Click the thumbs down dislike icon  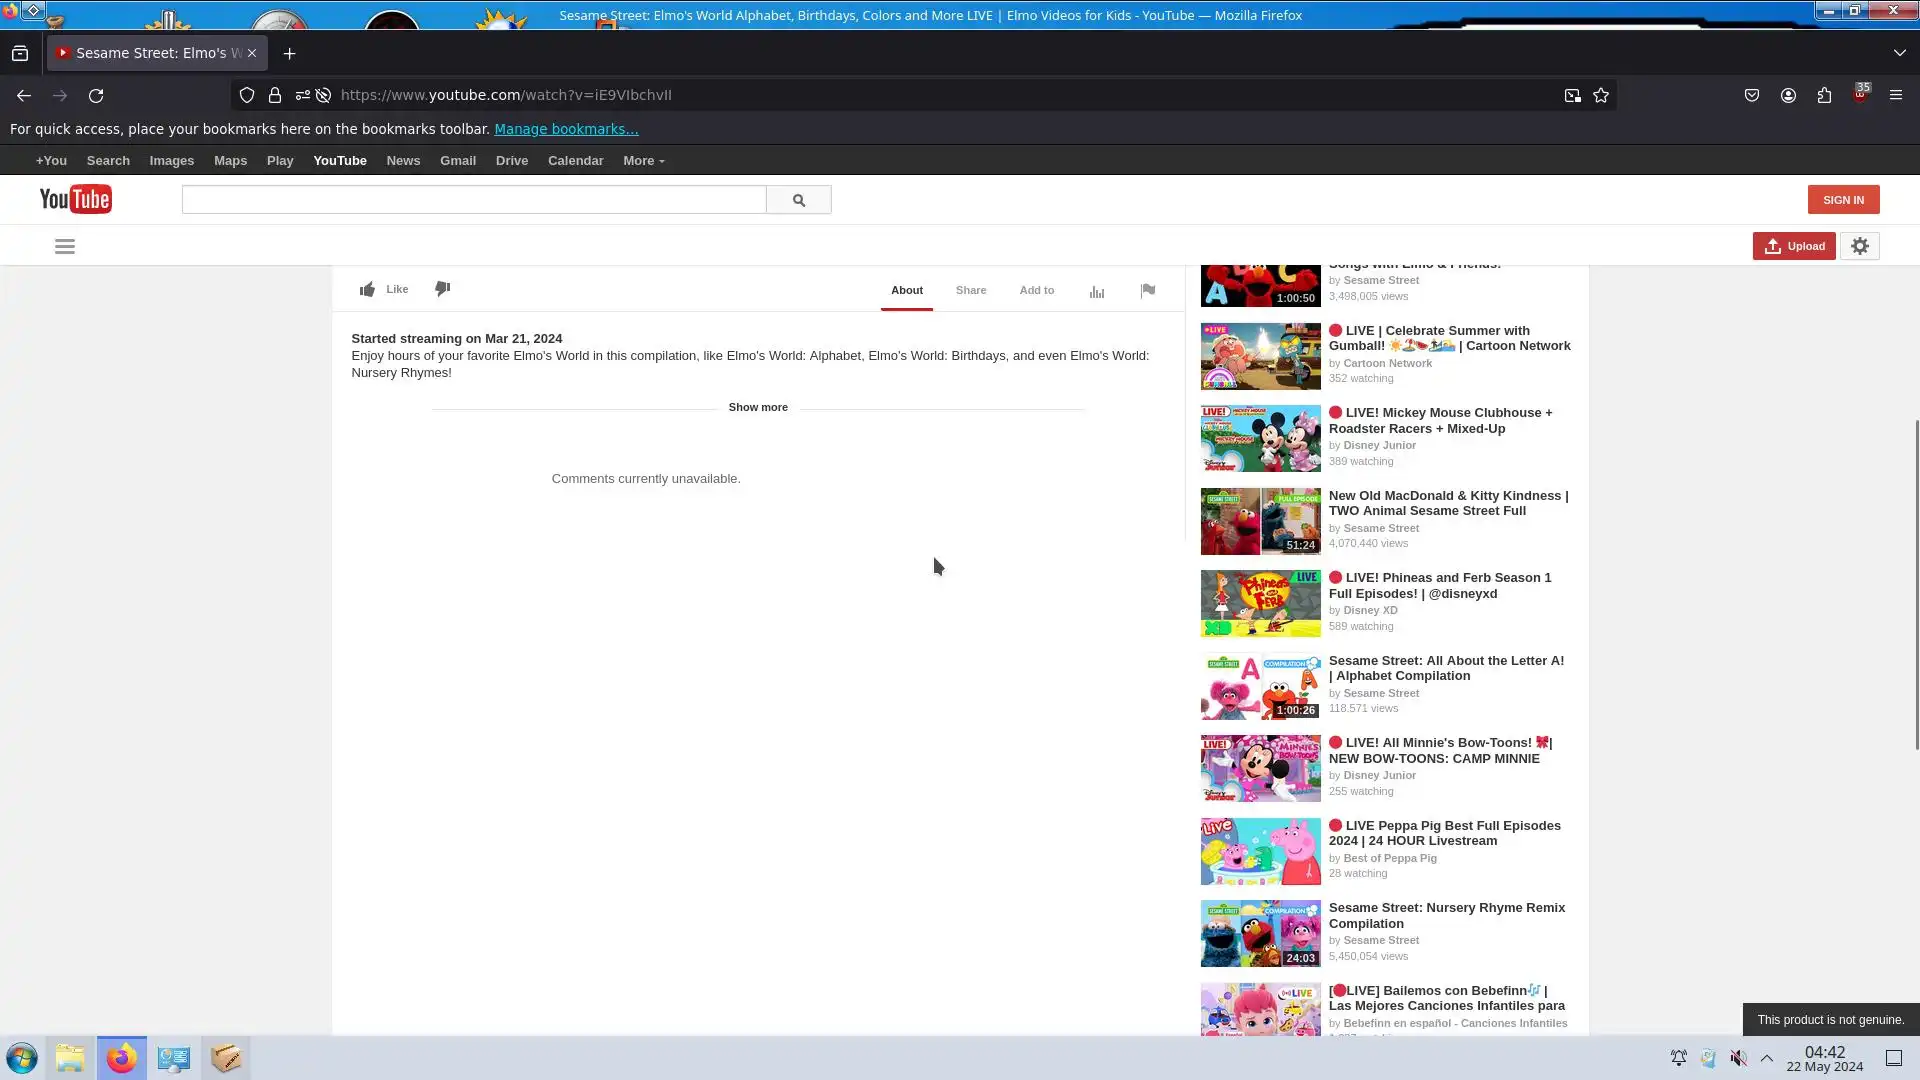(x=443, y=289)
